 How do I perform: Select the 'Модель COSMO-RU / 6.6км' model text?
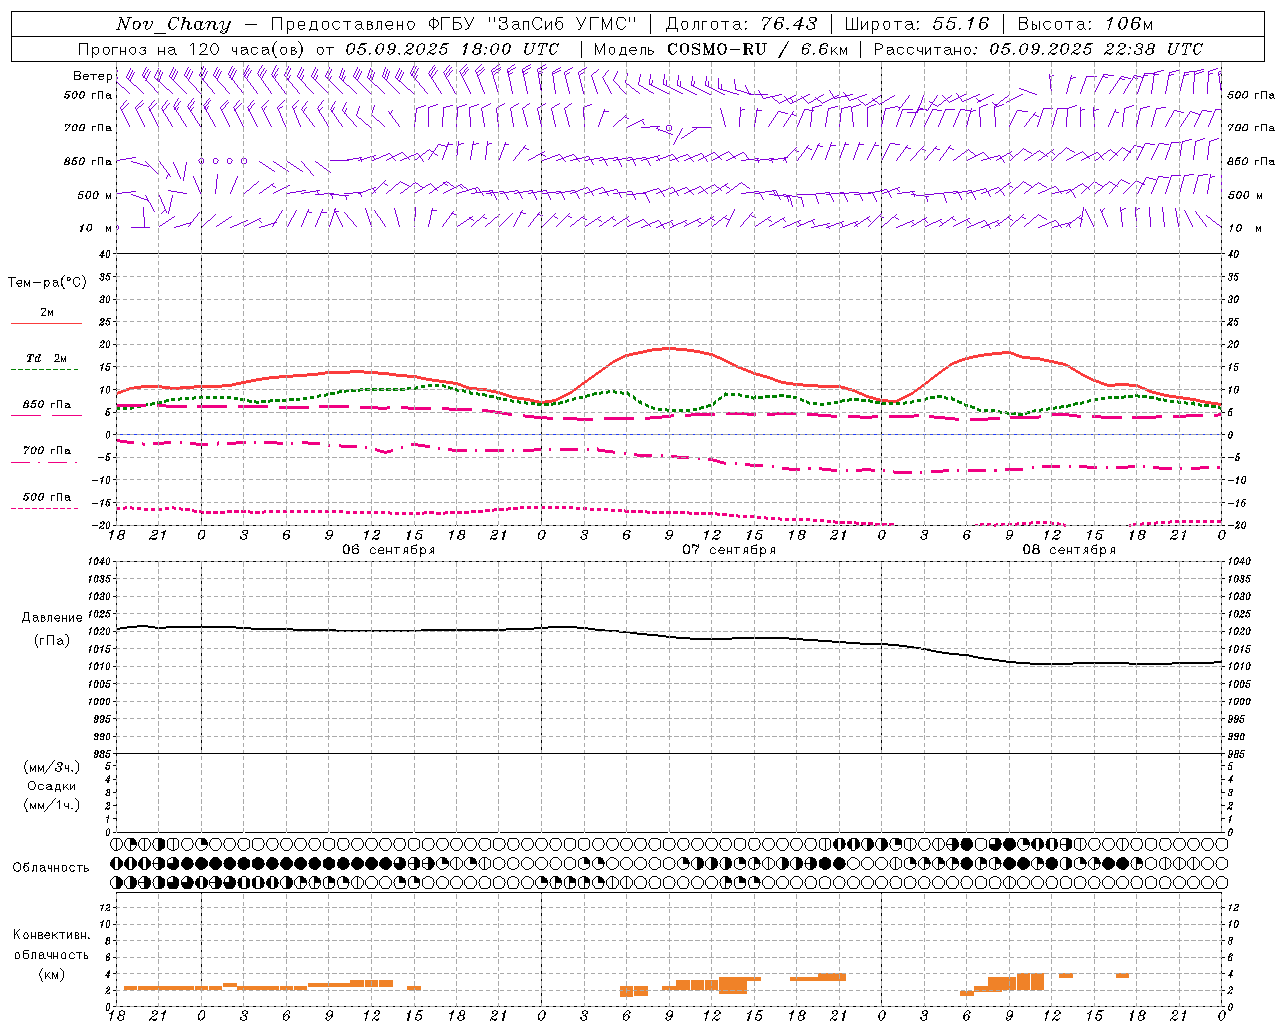pyautogui.click(x=721, y=49)
